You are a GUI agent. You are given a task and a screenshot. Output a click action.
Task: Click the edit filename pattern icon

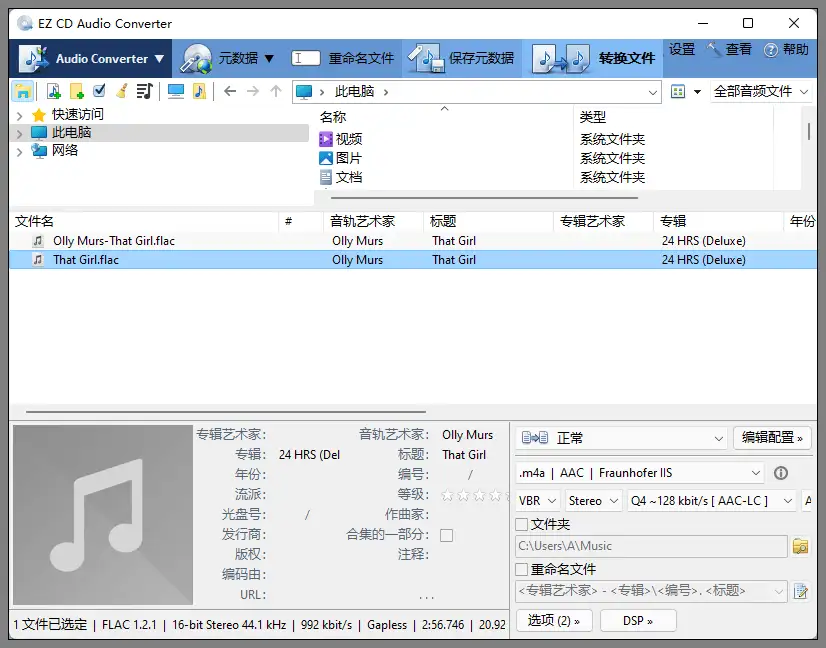pos(800,591)
